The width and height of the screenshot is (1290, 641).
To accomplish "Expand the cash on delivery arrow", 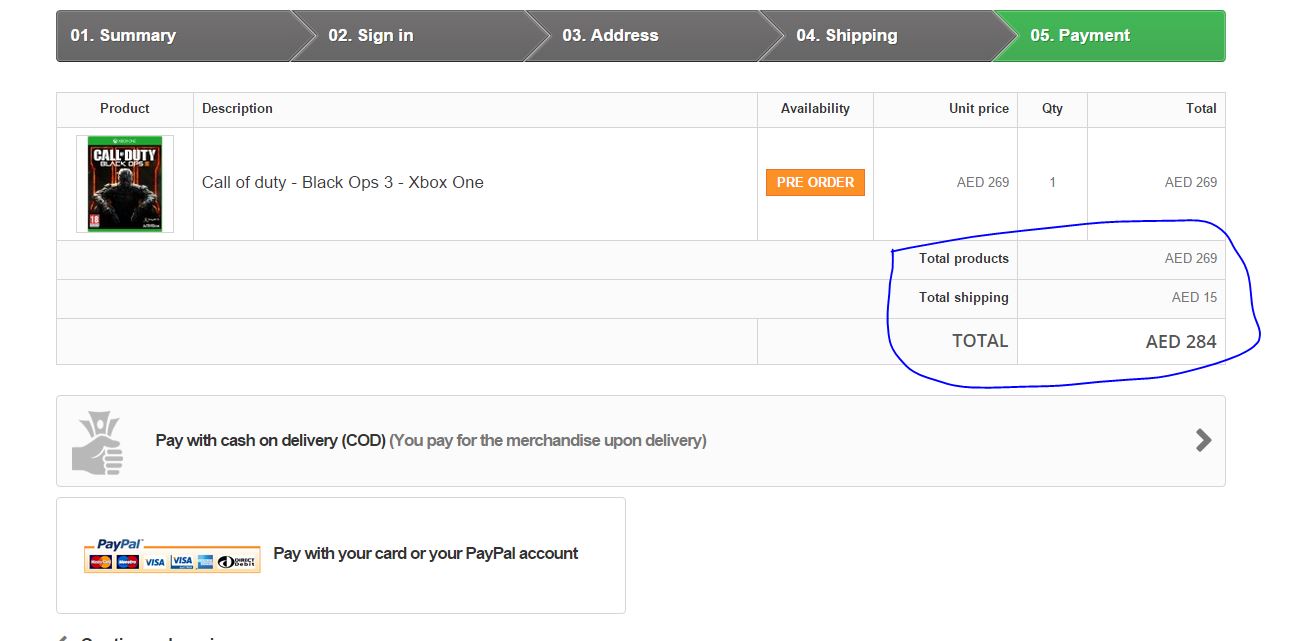I will (x=1203, y=440).
